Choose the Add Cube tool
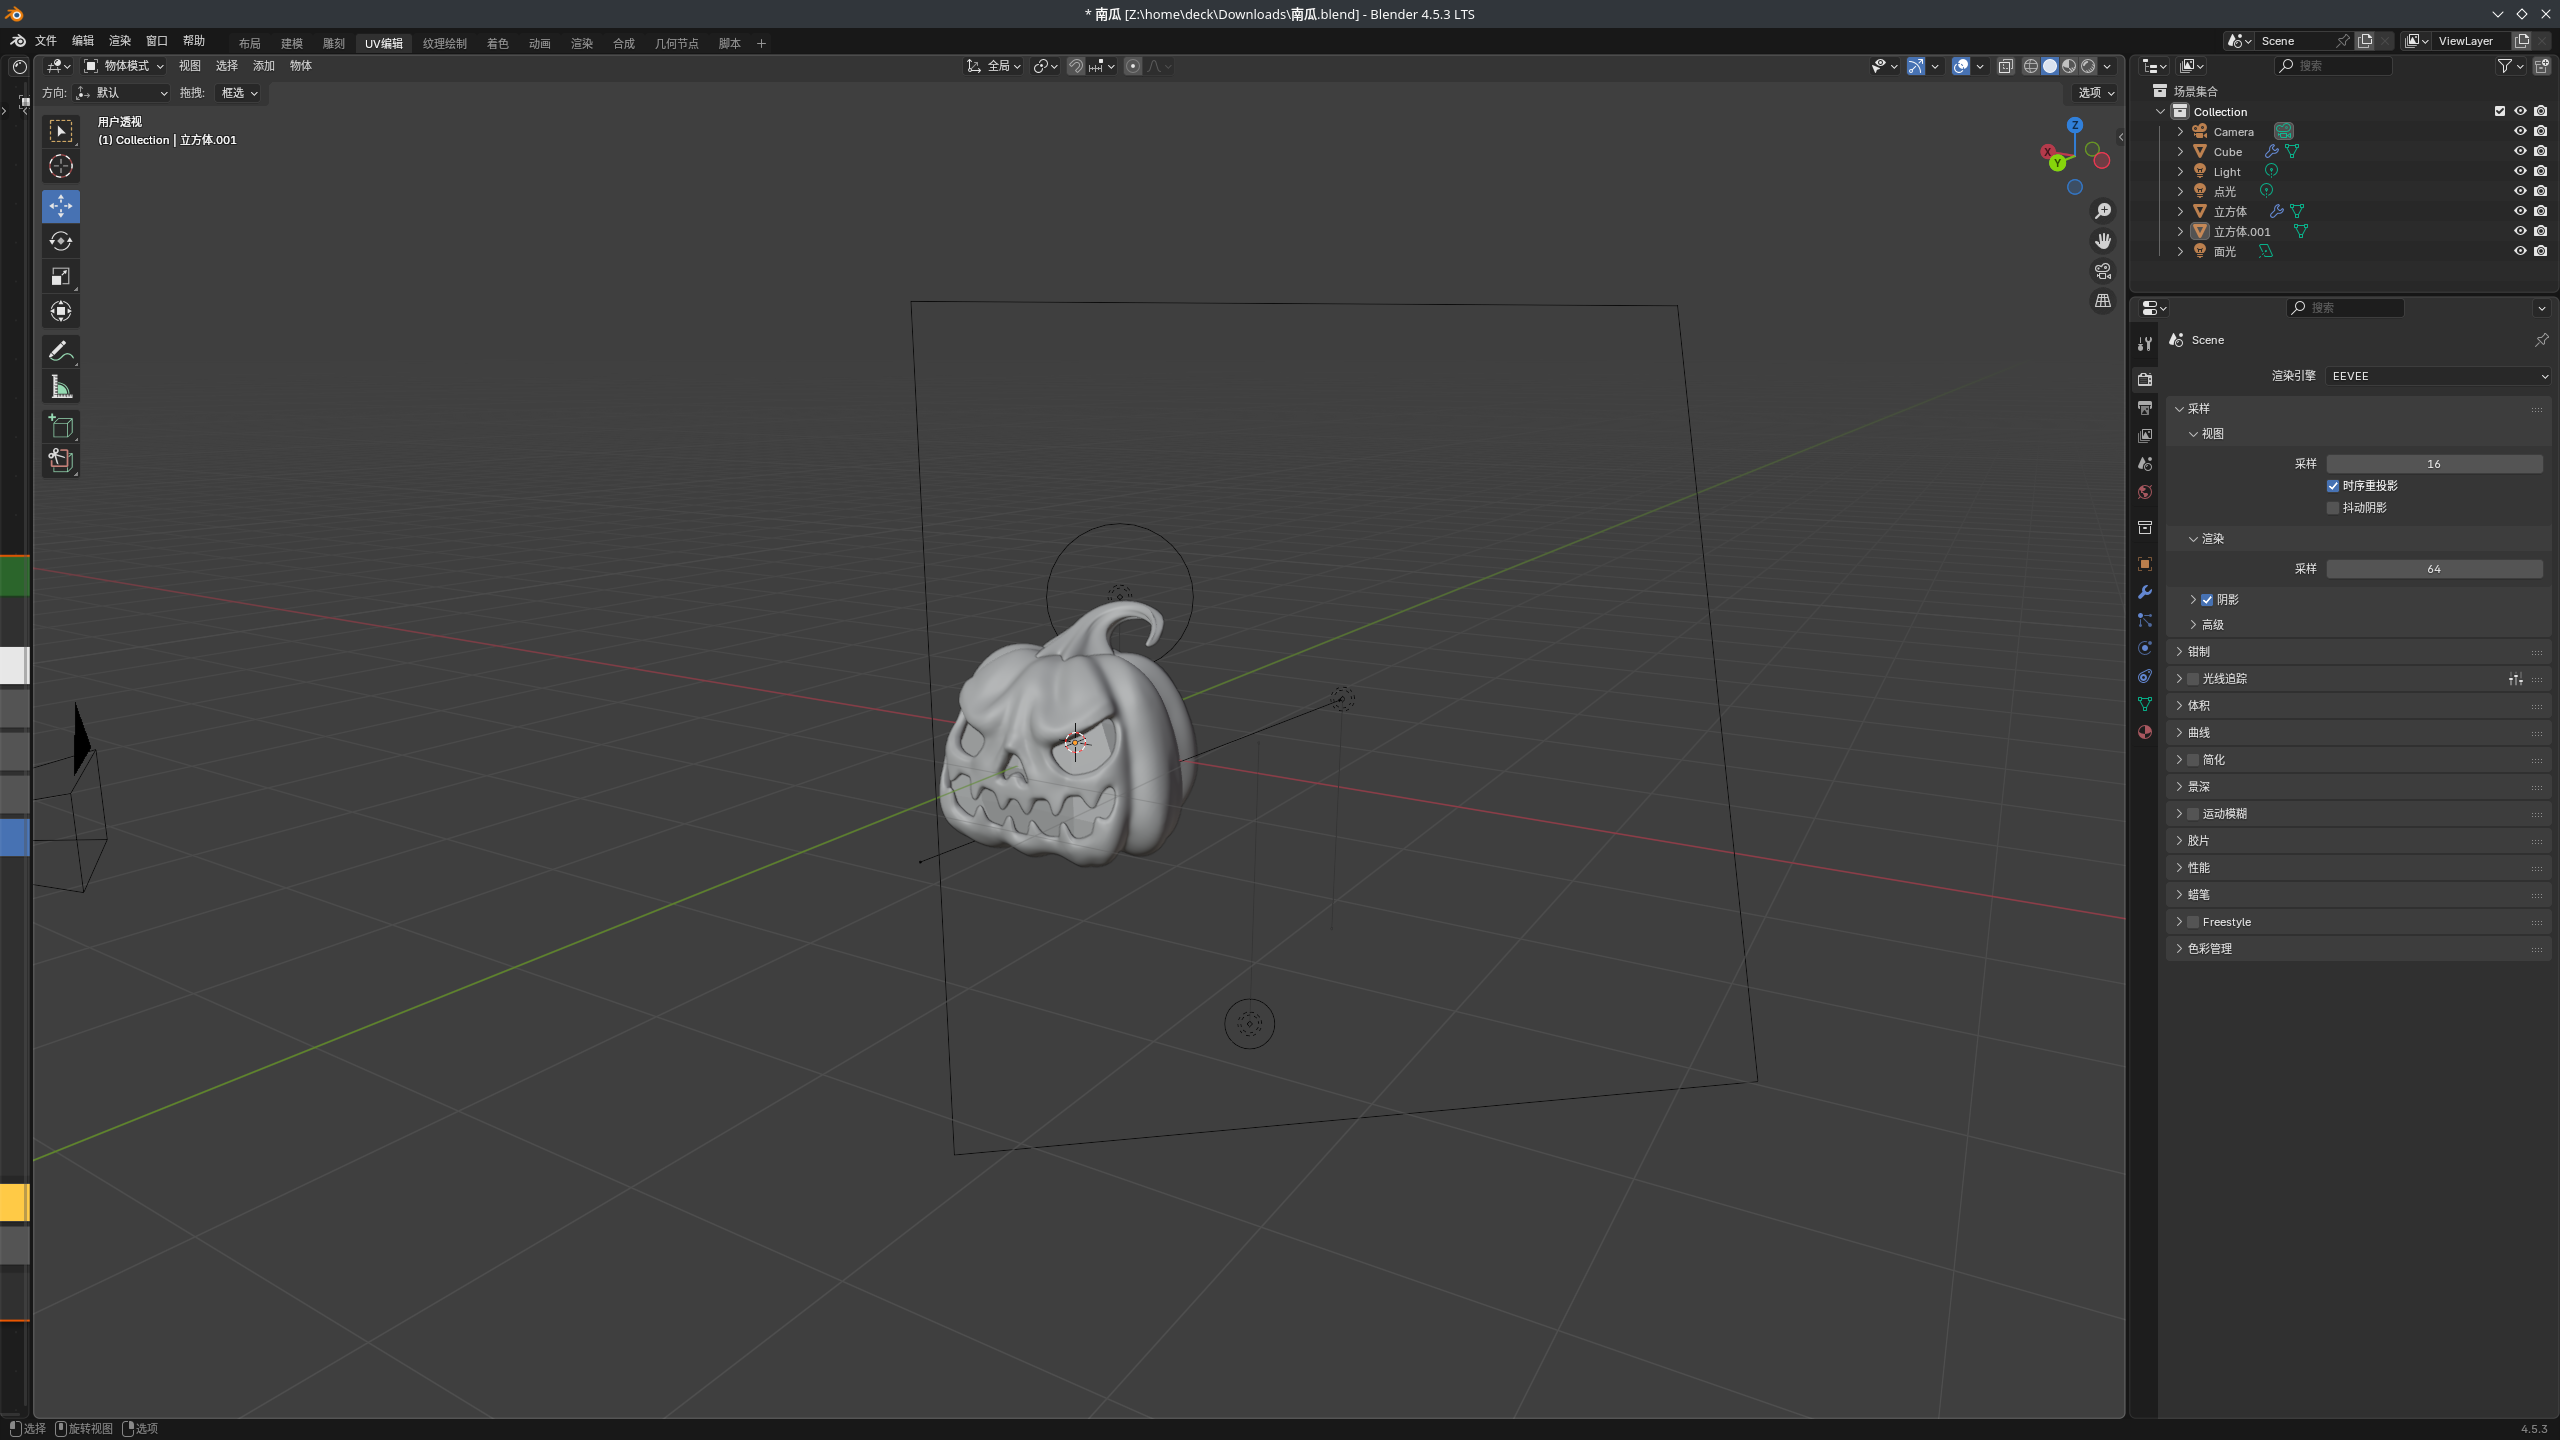The width and height of the screenshot is (2560, 1440). pyautogui.click(x=61, y=426)
